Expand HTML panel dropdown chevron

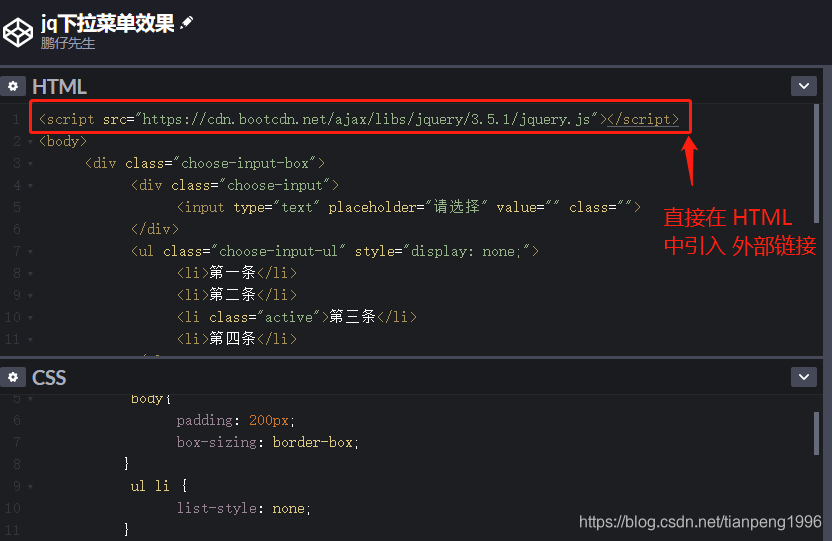pos(803,86)
